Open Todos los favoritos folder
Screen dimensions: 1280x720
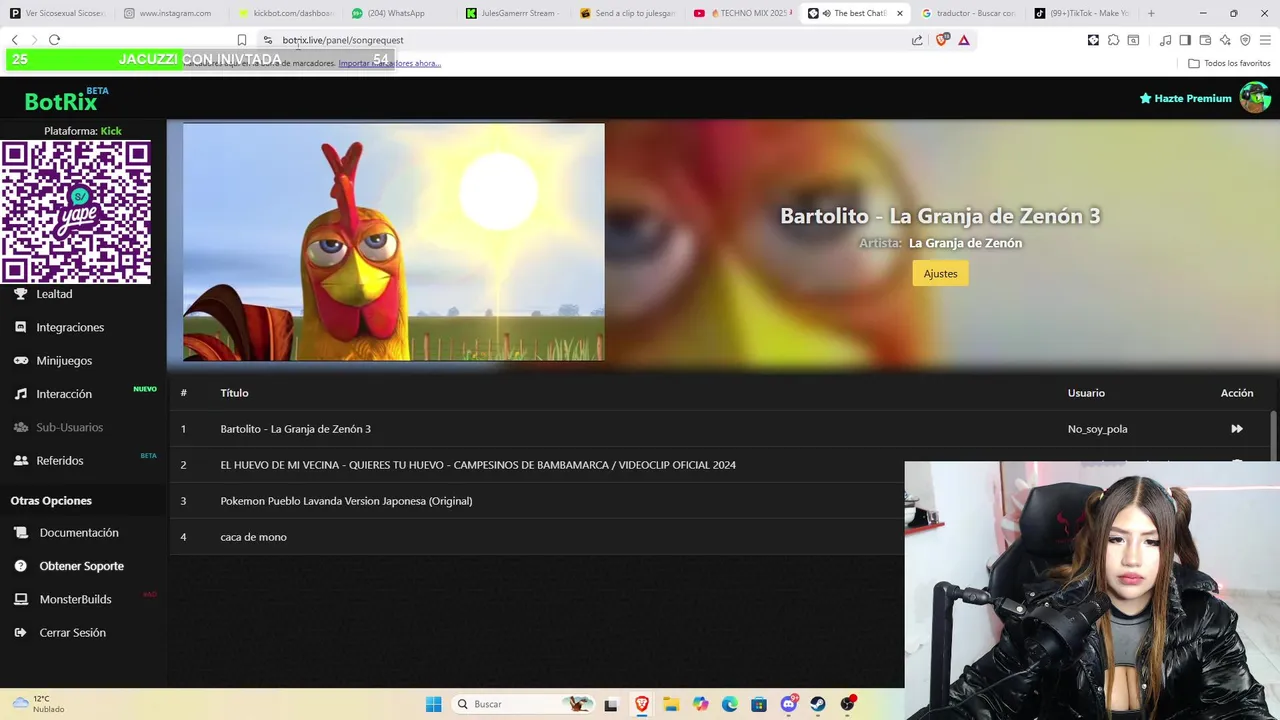(1229, 63)
